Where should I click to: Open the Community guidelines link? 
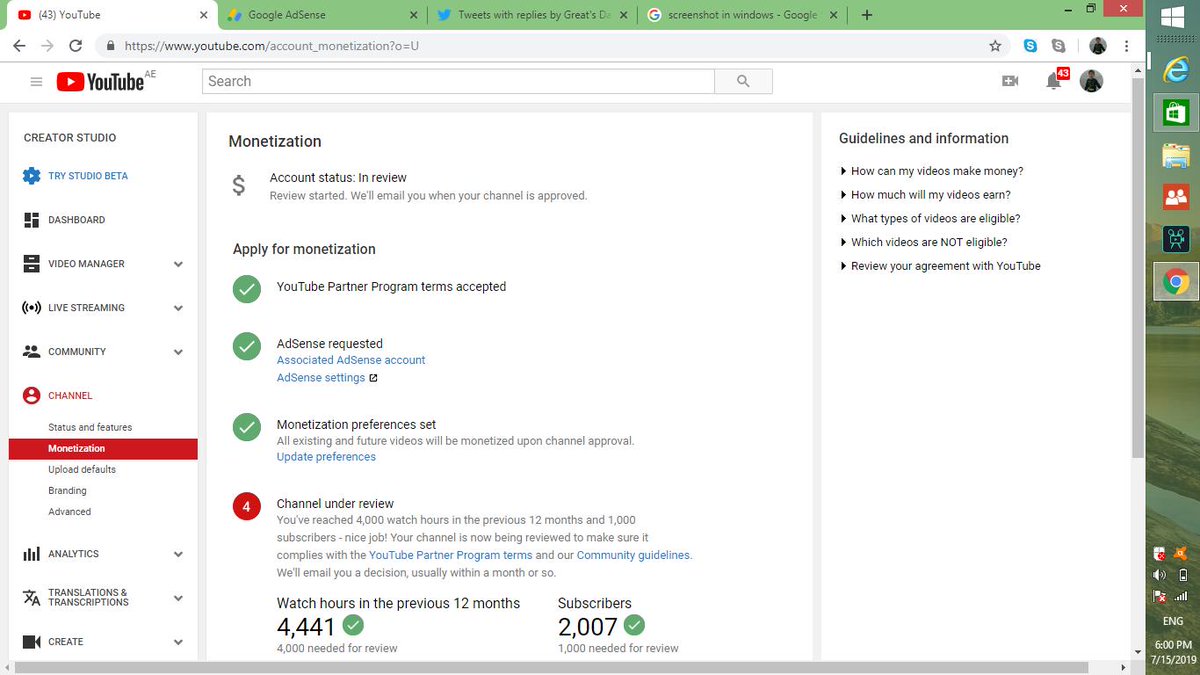633,555
